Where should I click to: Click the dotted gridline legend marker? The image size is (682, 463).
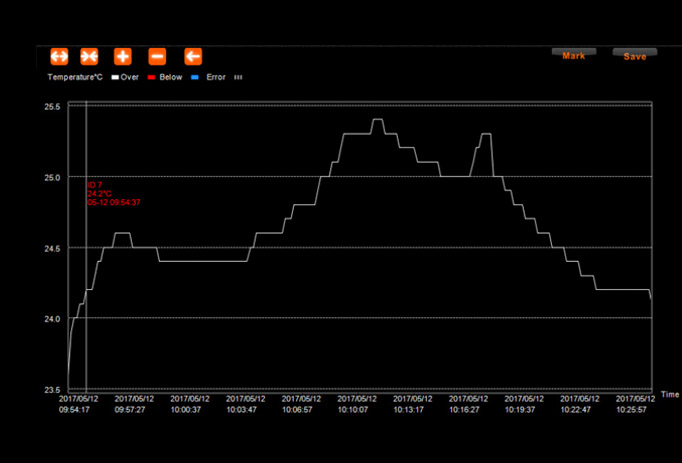(x=238, y=76)
